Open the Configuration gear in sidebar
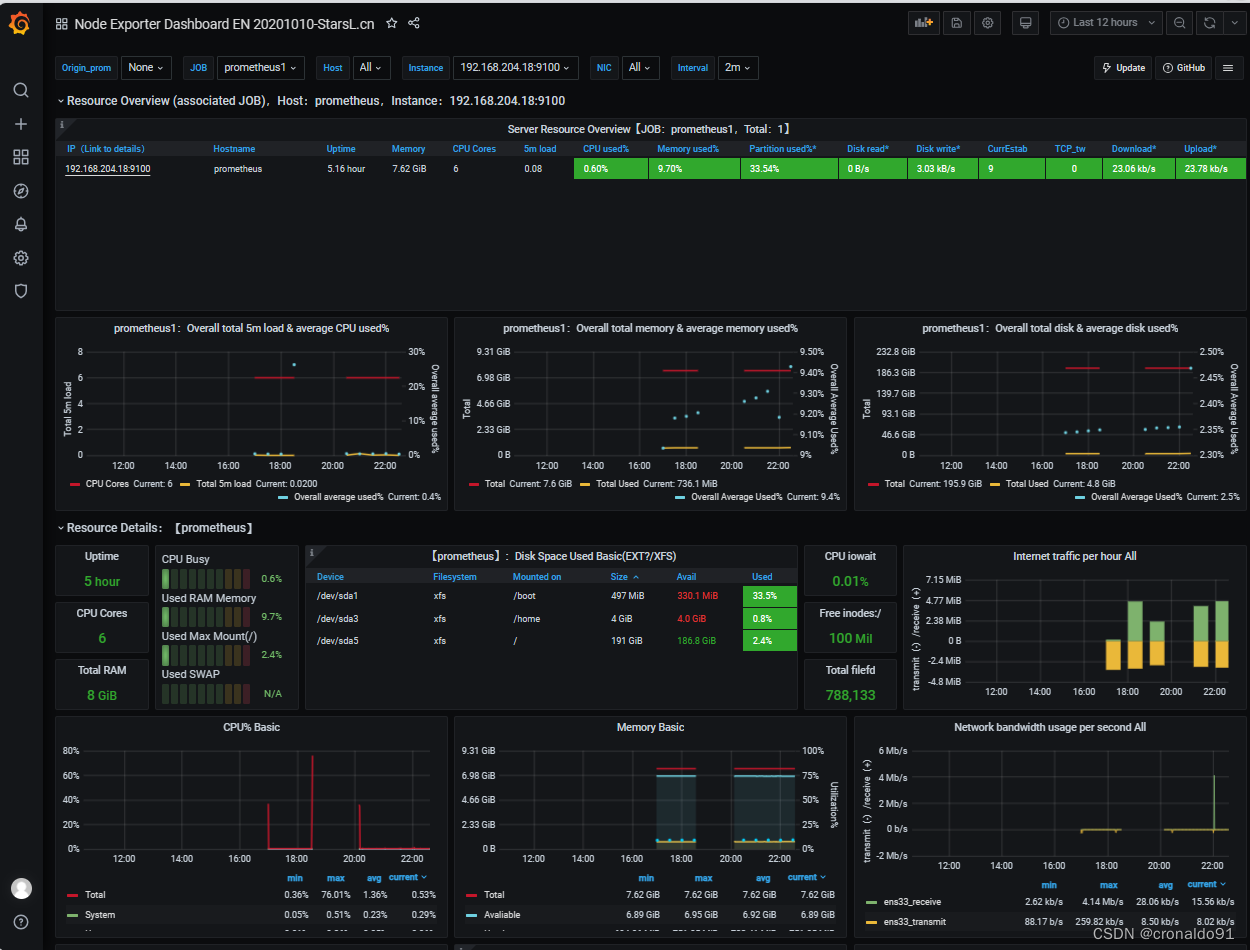 20,258
